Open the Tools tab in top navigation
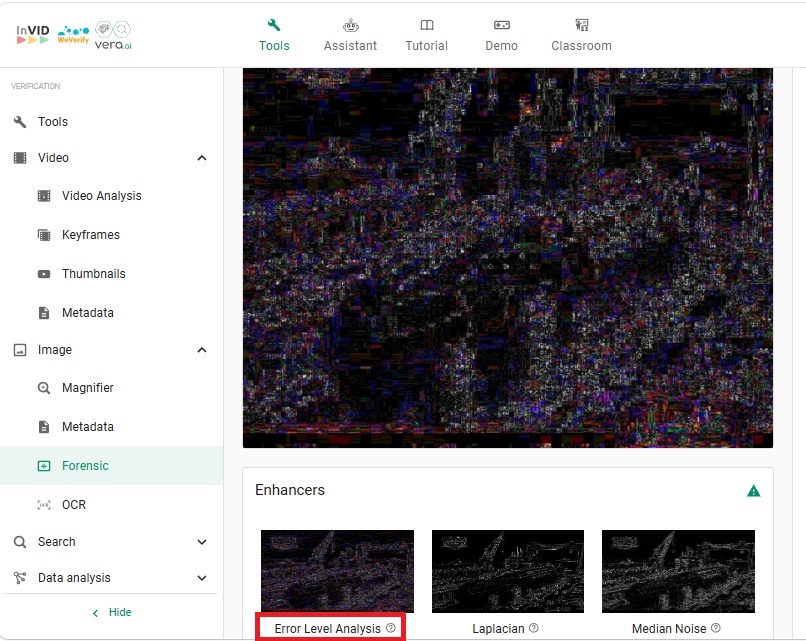This screenshot has height=641, width=806. tap(274, 36)
